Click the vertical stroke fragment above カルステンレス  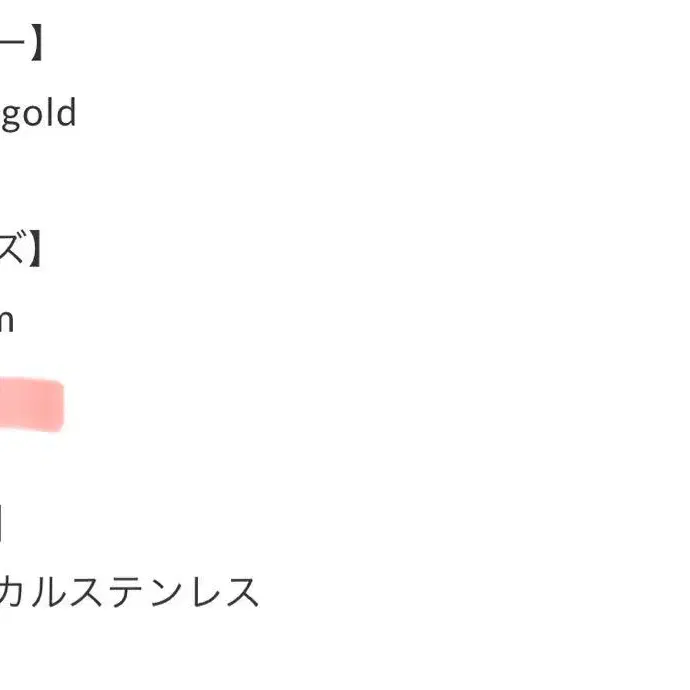(1, 523)
